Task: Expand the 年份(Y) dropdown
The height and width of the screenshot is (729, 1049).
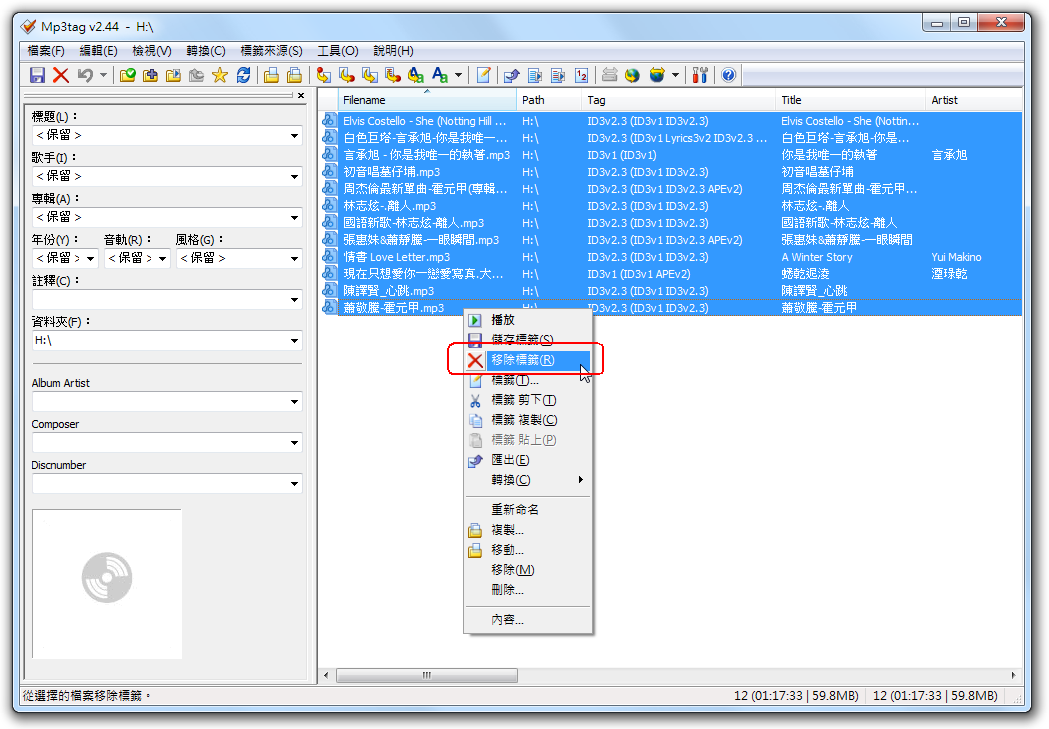Action: pos(90,258)
